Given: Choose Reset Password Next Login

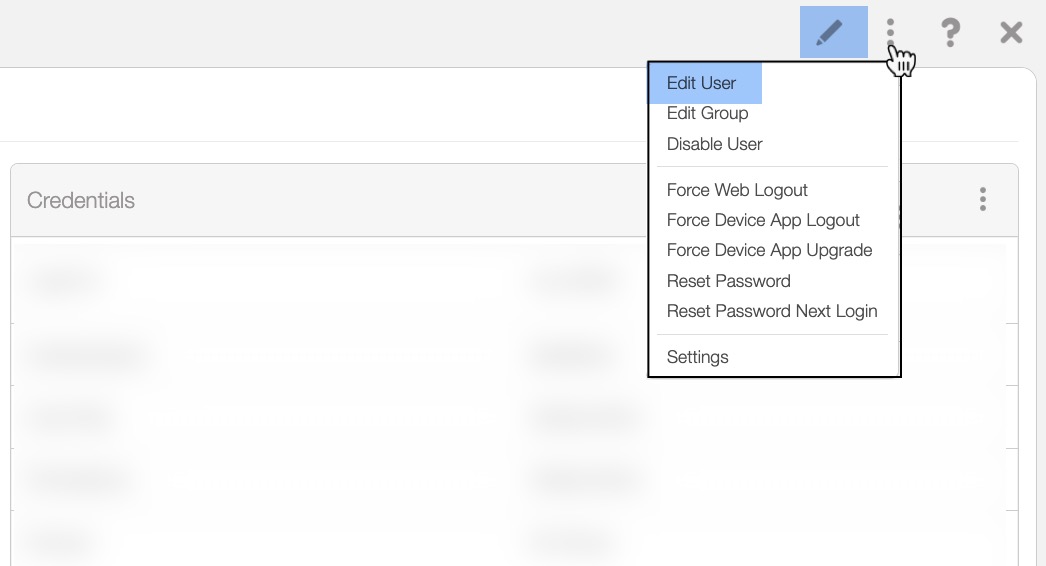Looking at the screenshot, I should coord(772,311).
